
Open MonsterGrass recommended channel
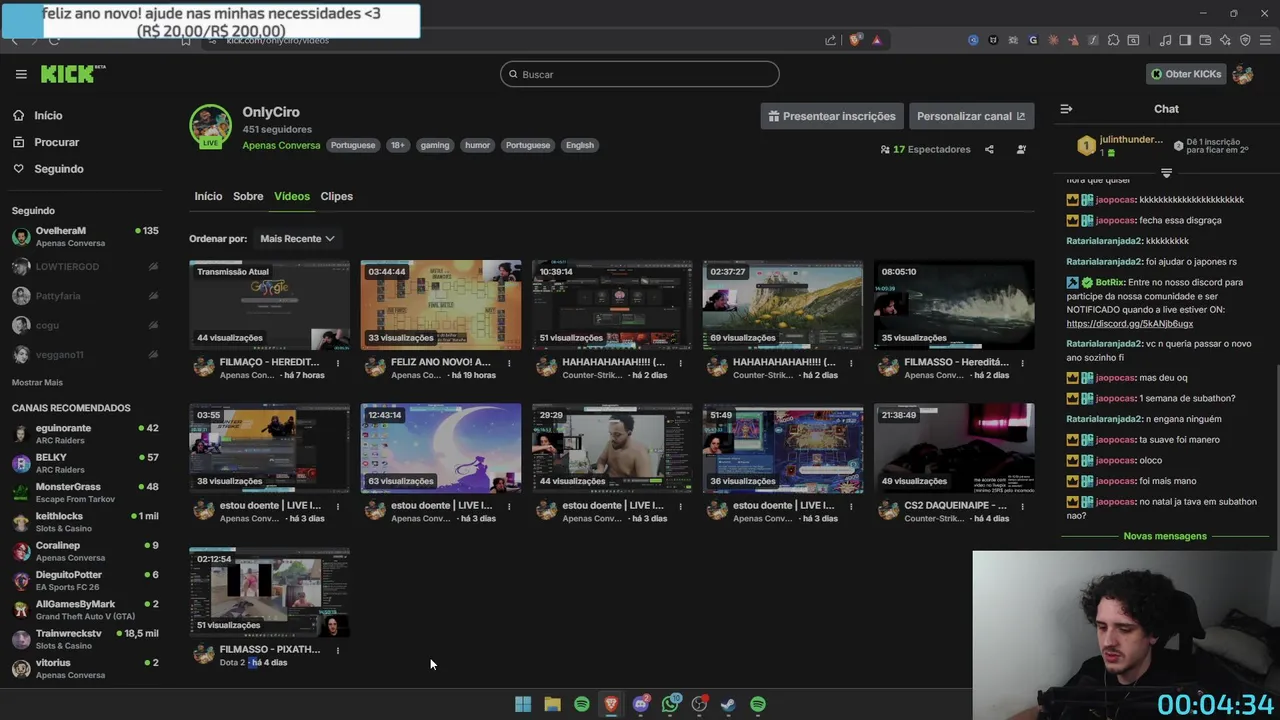[85, 492]
